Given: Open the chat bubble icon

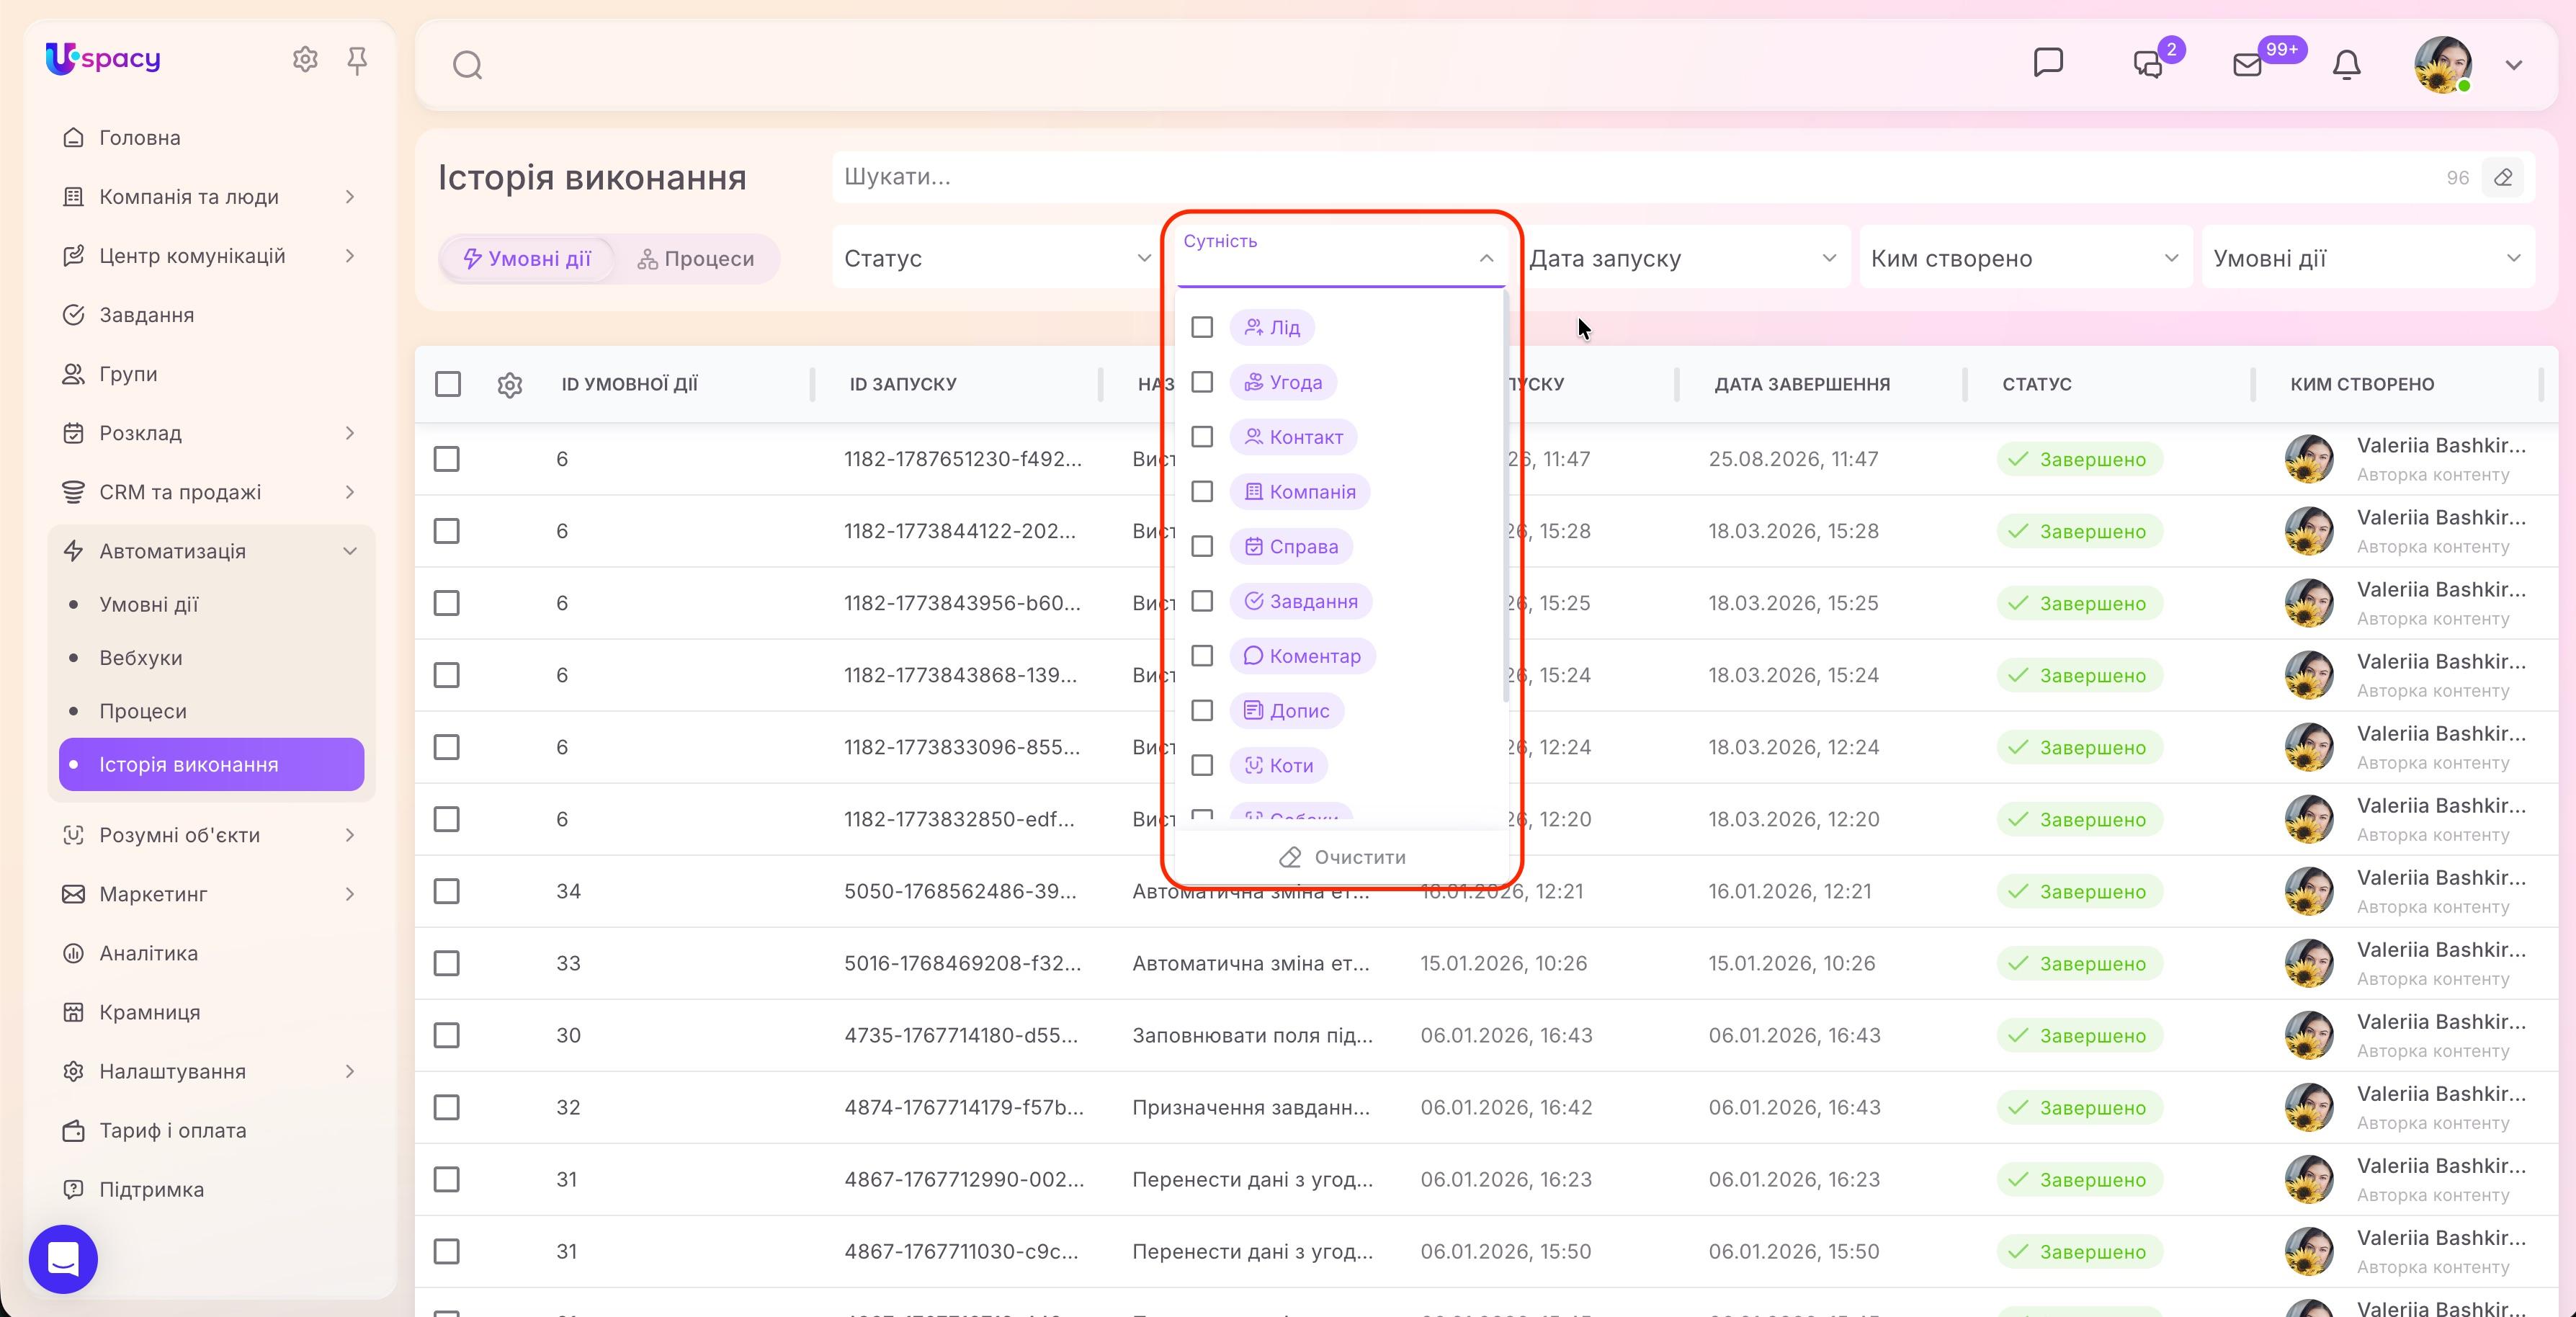Looking at the screenshot, I should pyautogui.click(x=2048, y=62).
